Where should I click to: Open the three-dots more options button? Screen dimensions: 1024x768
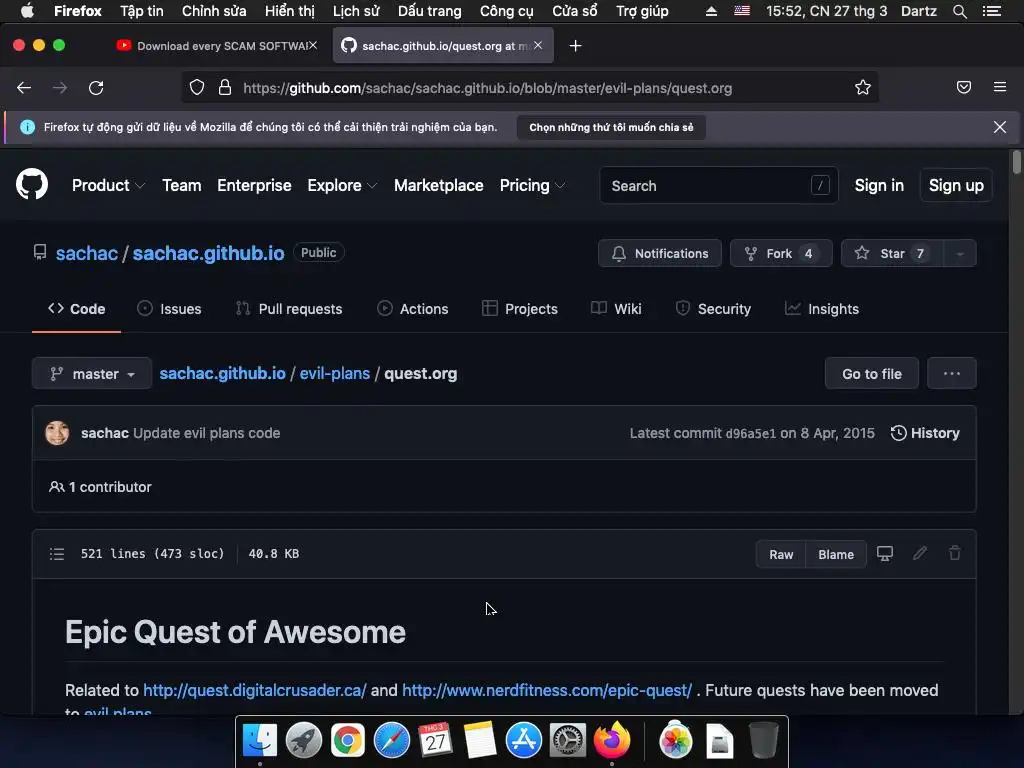coord(952,374)
